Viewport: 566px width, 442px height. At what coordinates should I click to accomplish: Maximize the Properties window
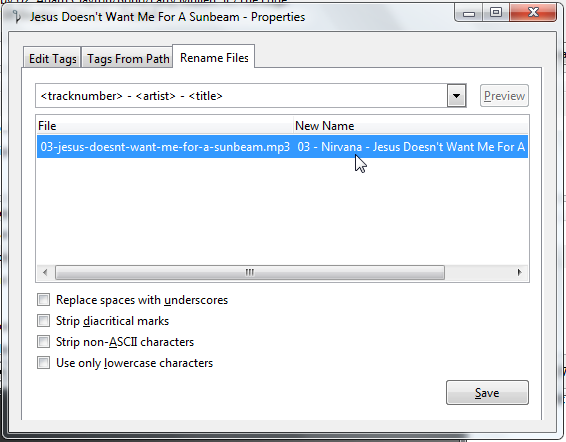(496, 13)
